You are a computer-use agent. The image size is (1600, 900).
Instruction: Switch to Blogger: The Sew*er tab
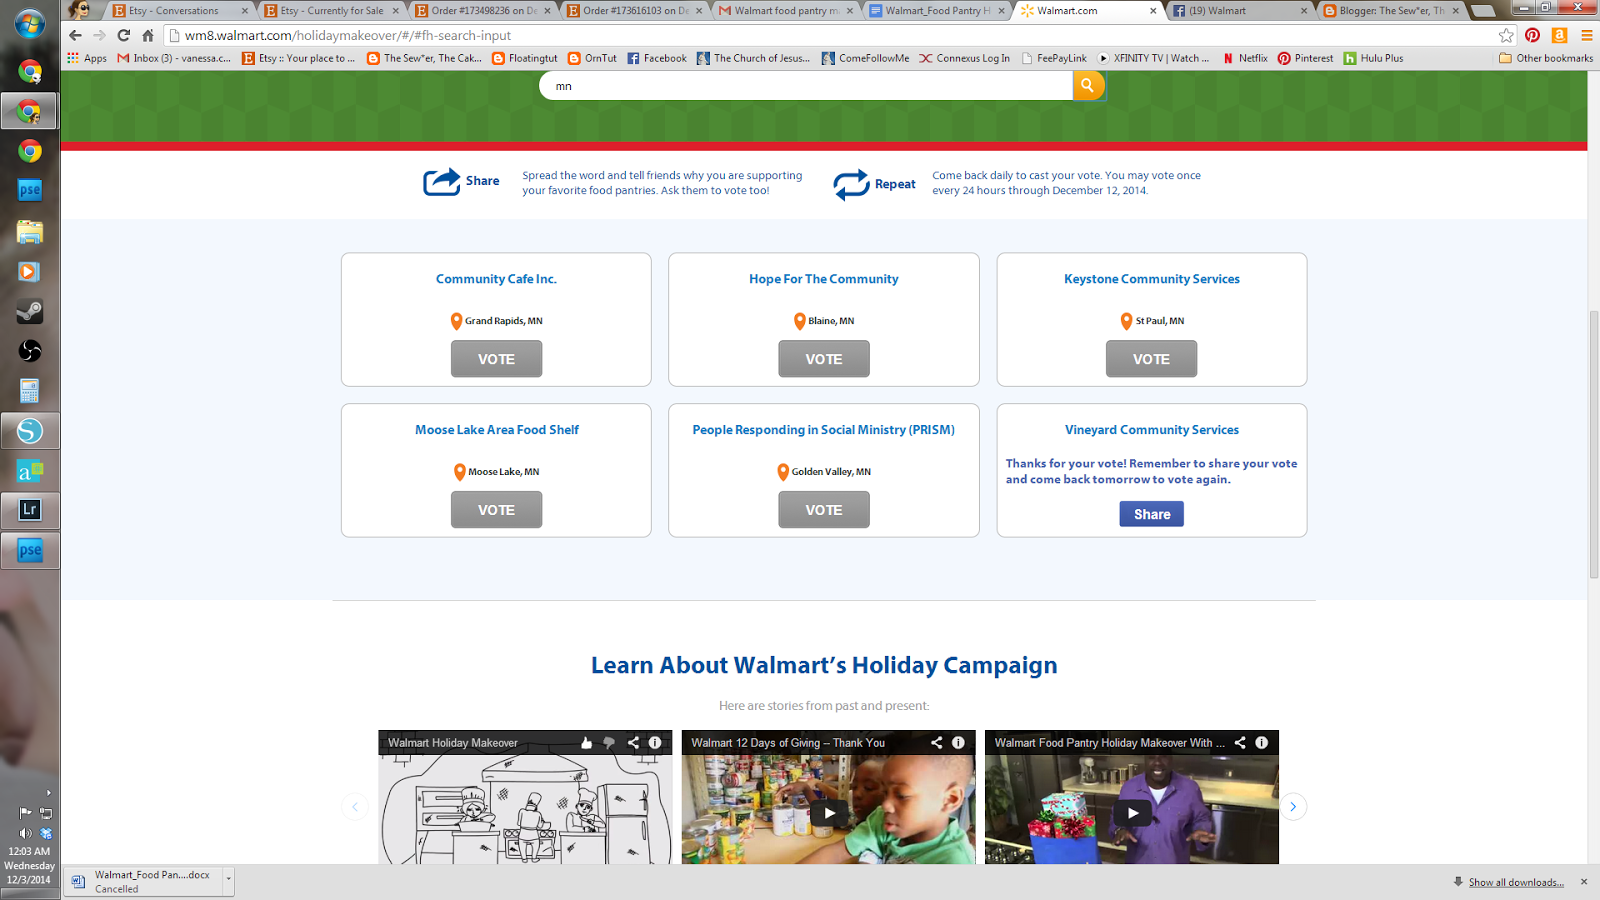point(1392,11)
